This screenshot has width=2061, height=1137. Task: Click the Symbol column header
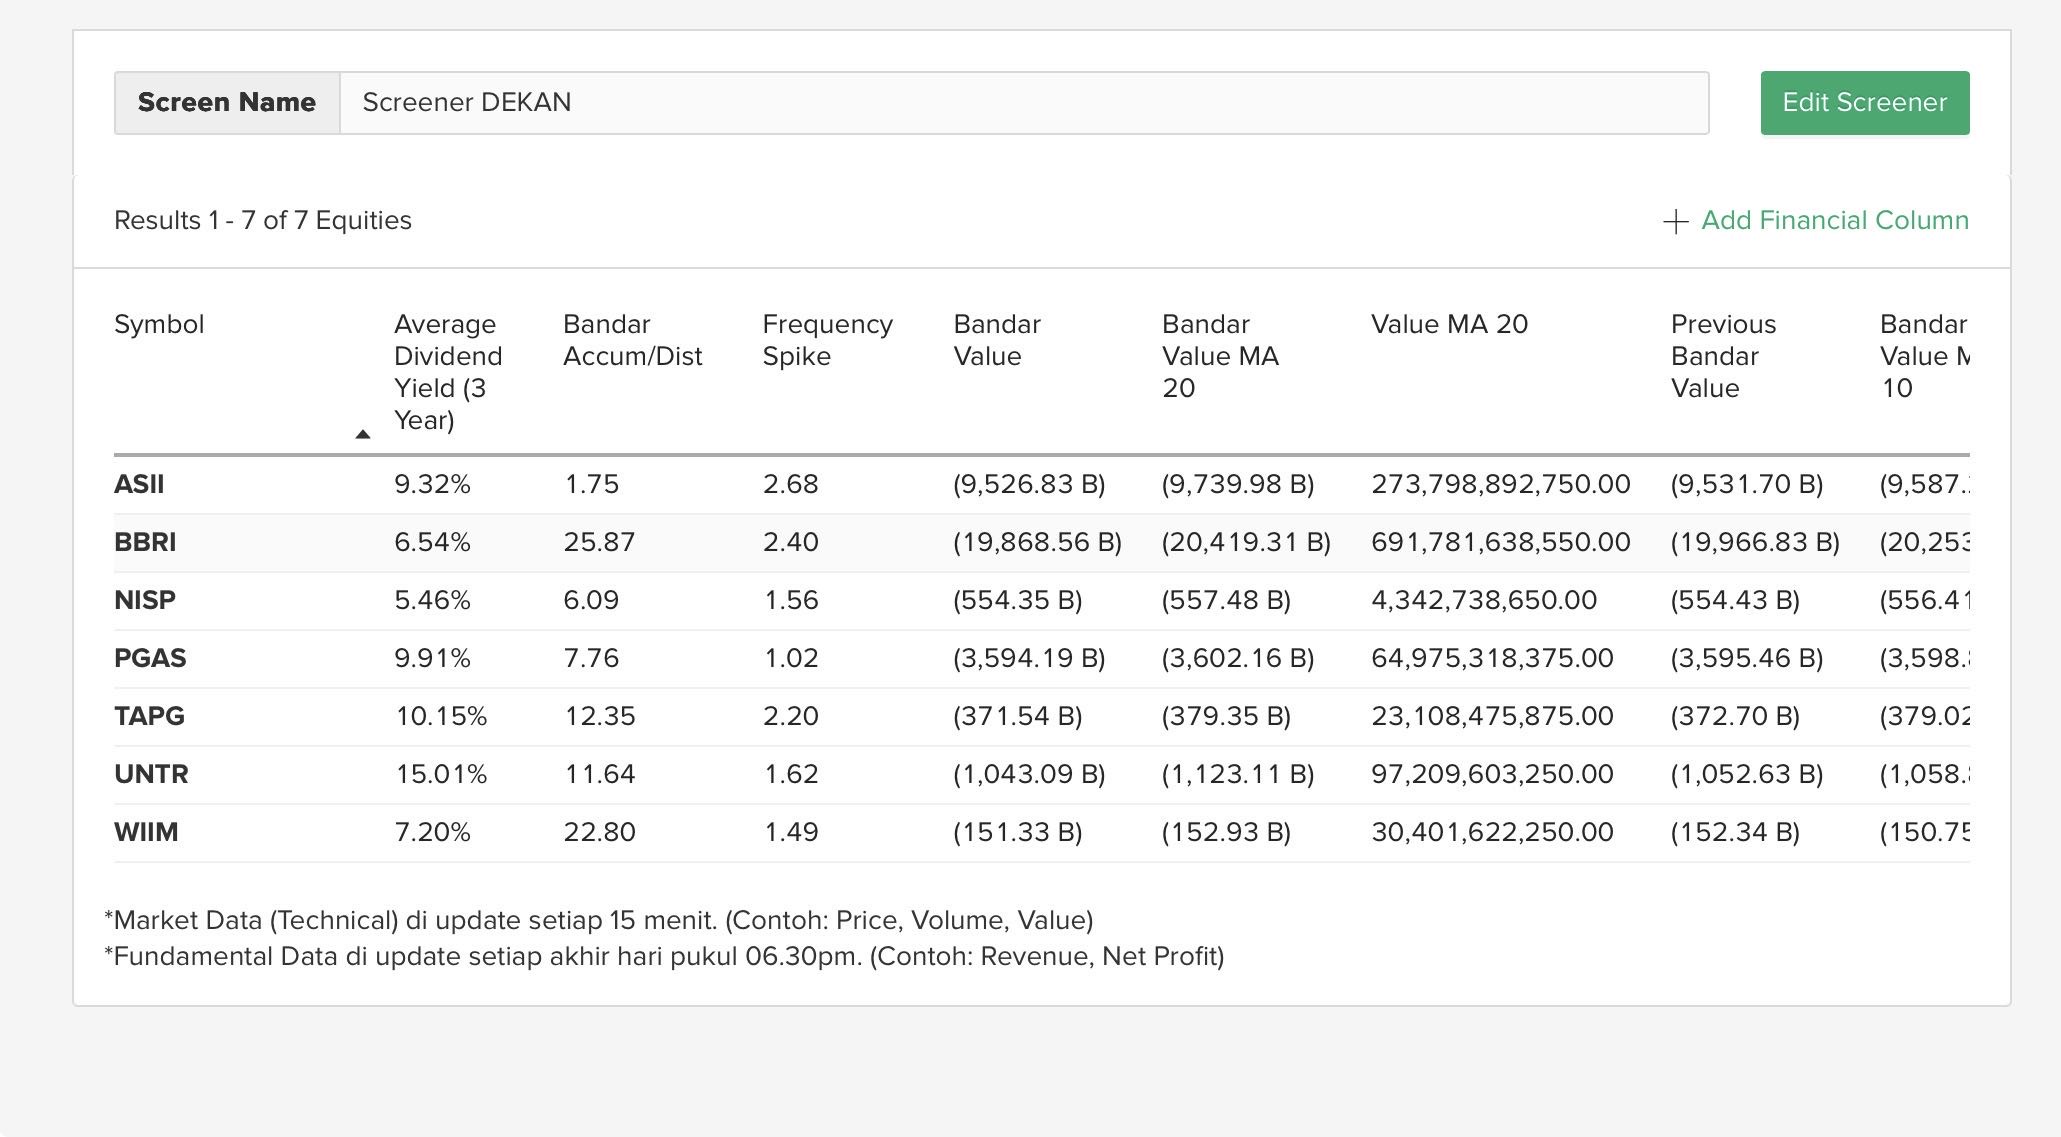tap(159, 324)
